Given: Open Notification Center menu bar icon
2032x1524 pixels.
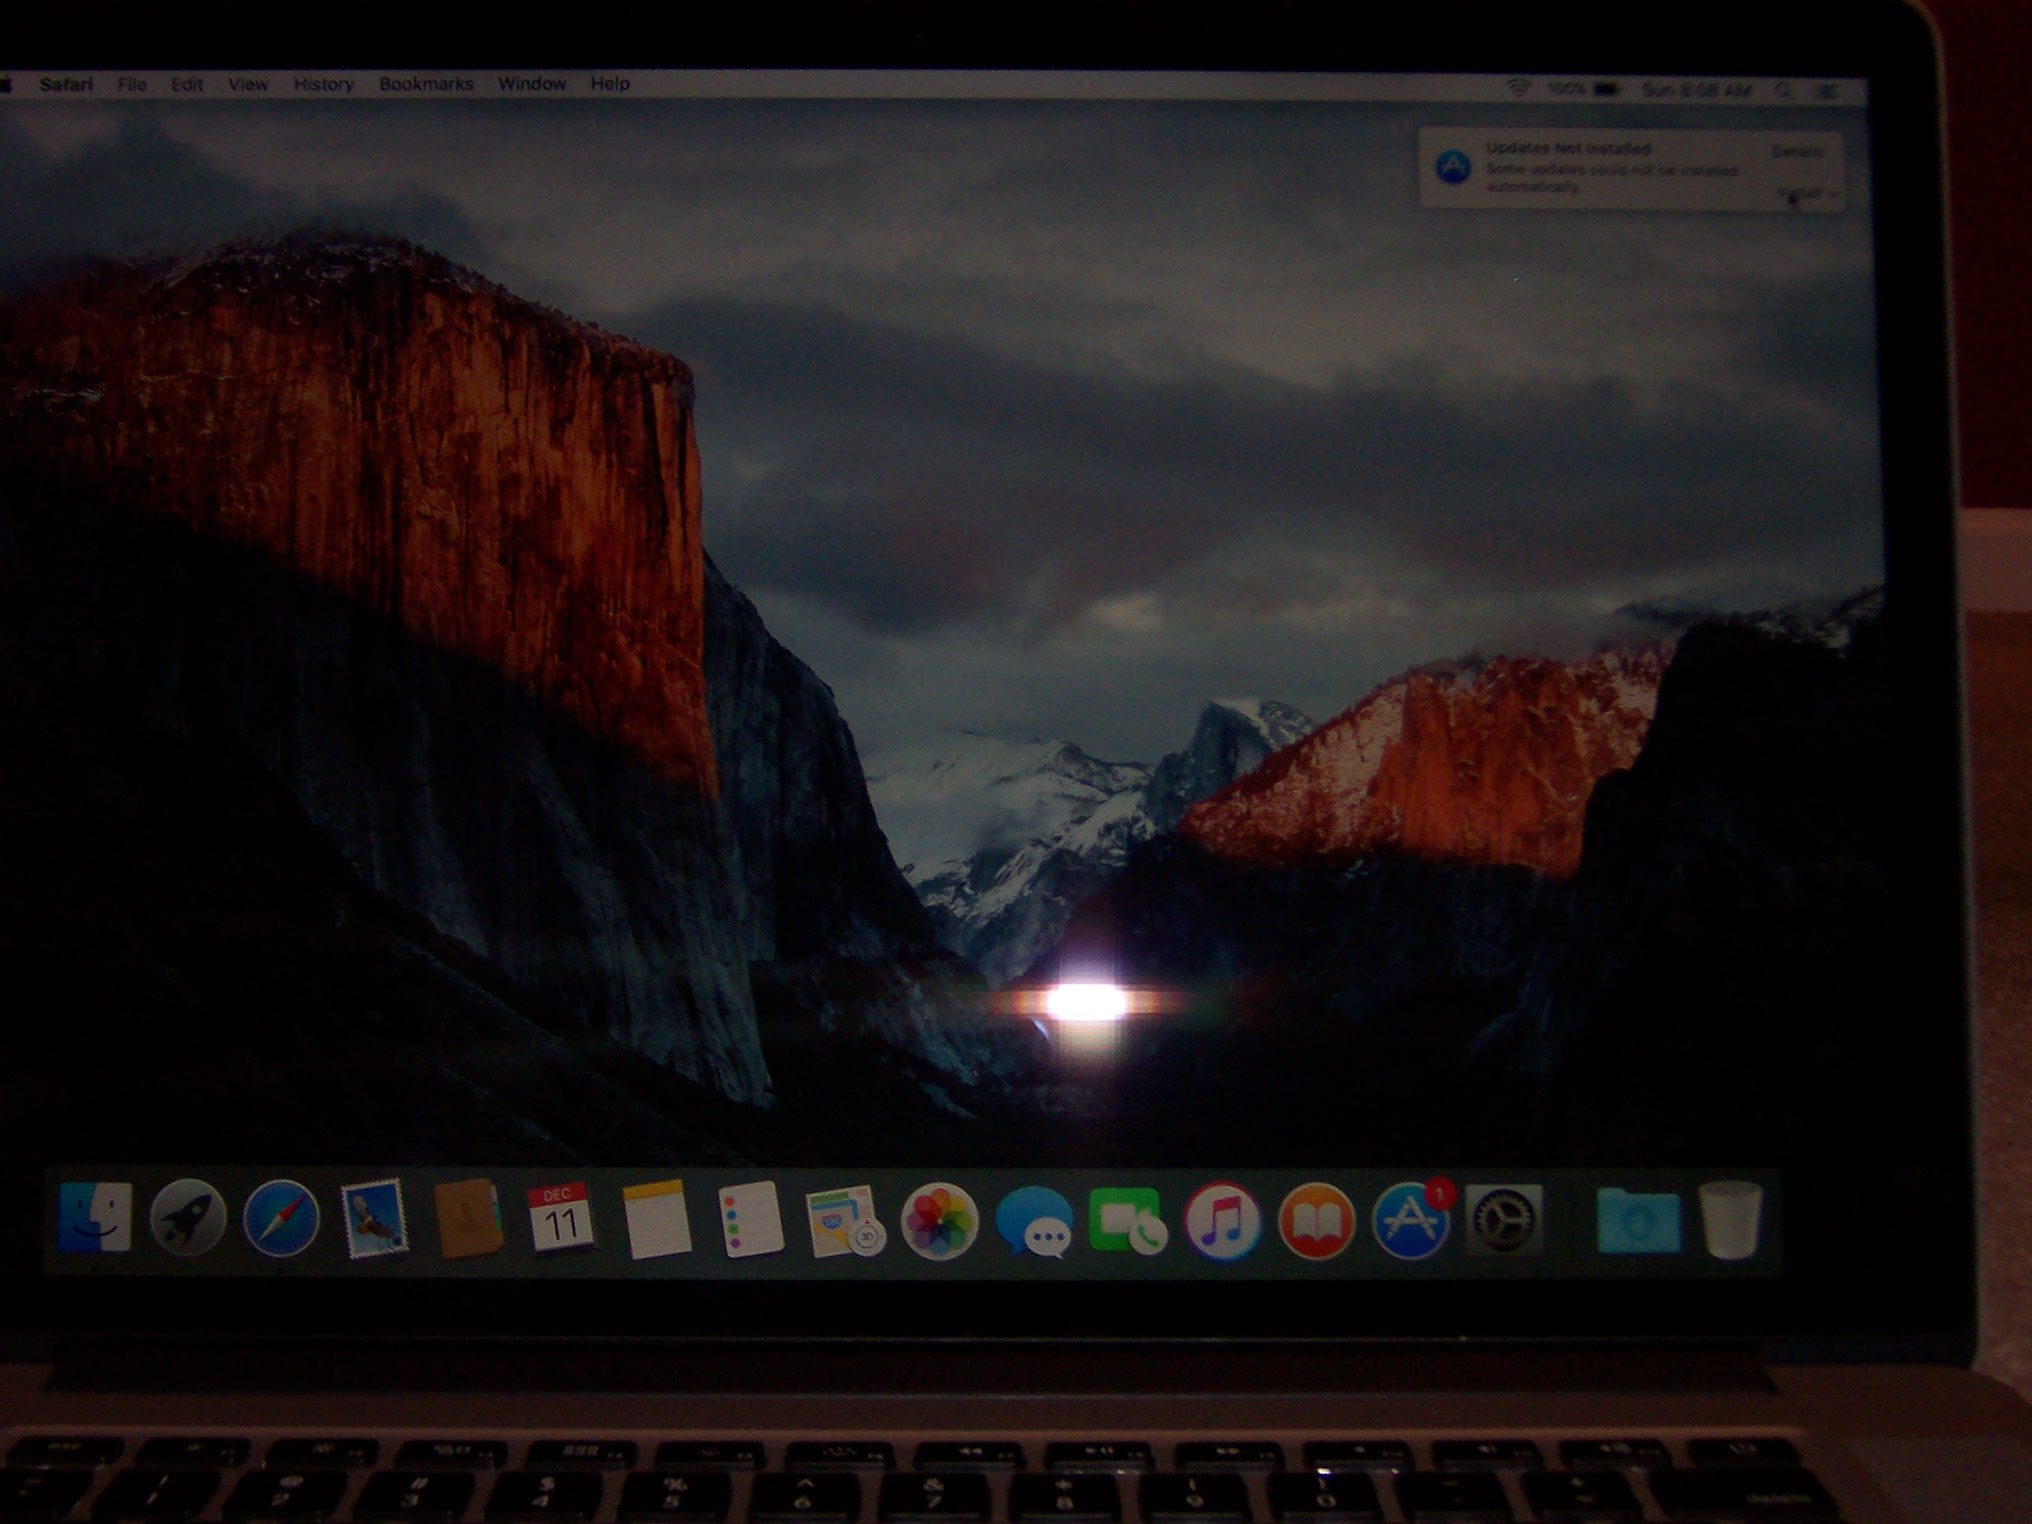Looking at the screenshot, I should [x=1828, y=91].
